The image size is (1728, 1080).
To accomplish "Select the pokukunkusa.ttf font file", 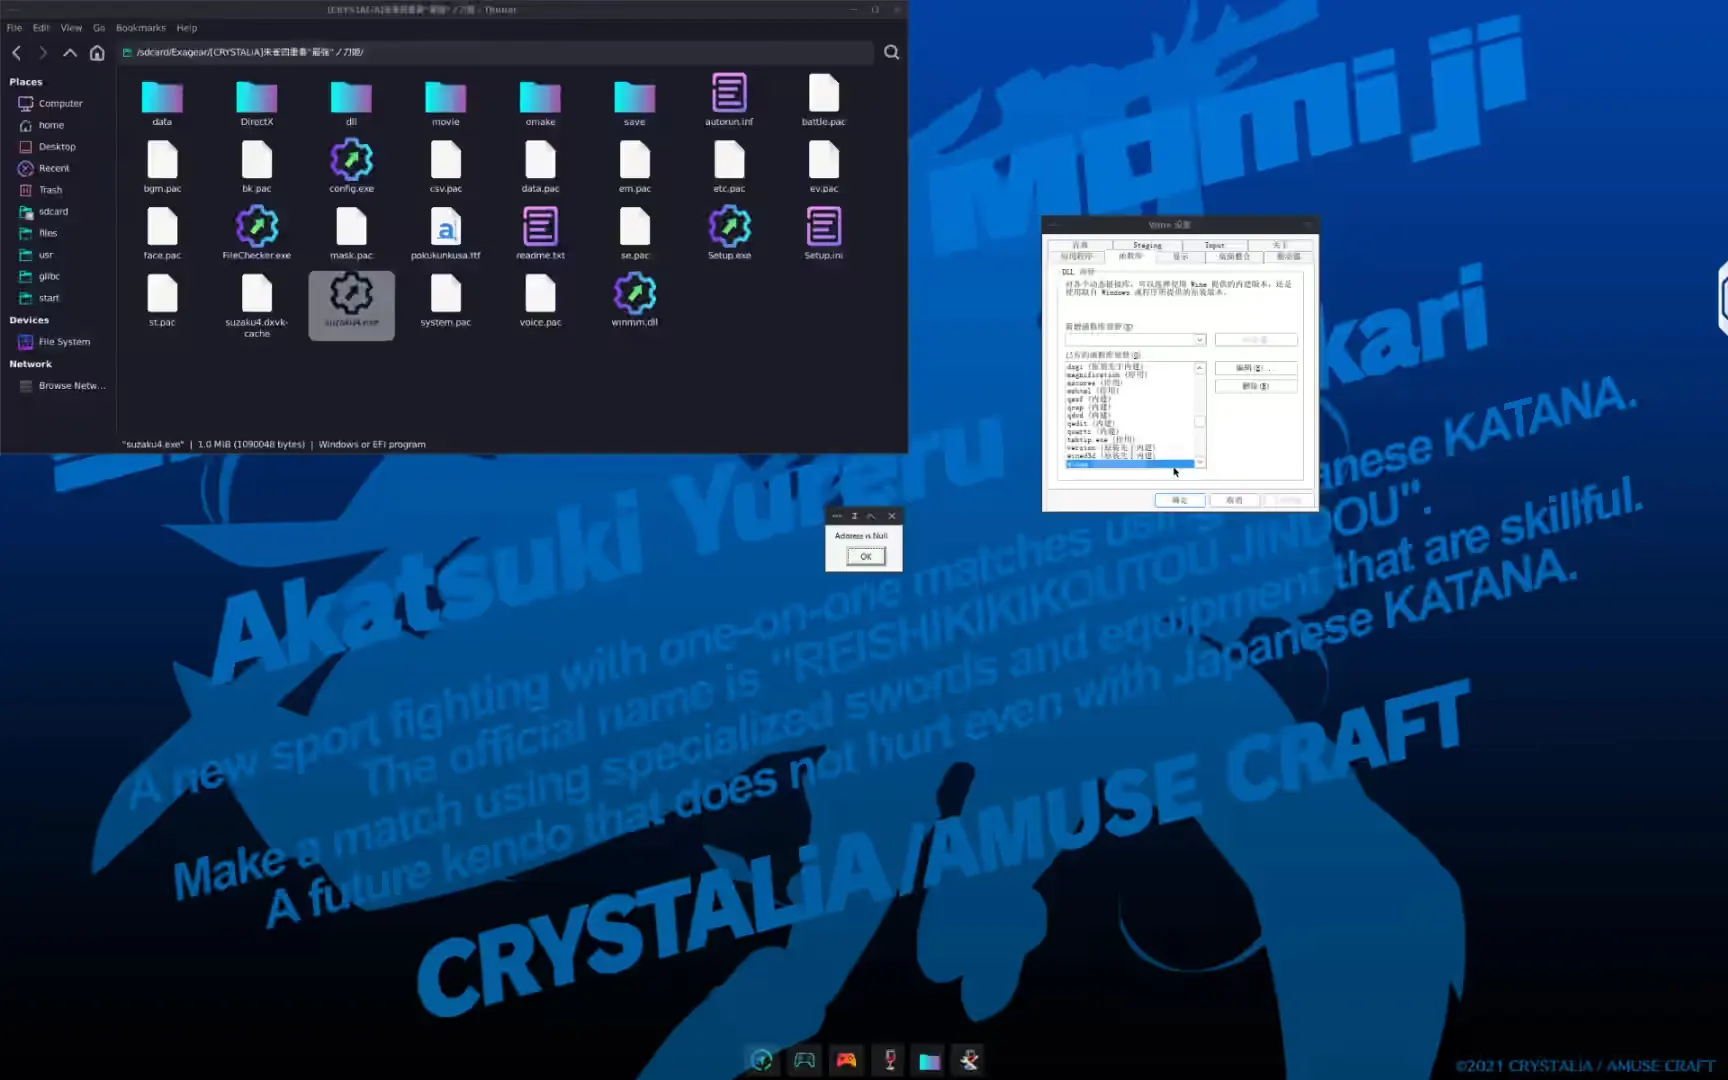I will 446,233.
